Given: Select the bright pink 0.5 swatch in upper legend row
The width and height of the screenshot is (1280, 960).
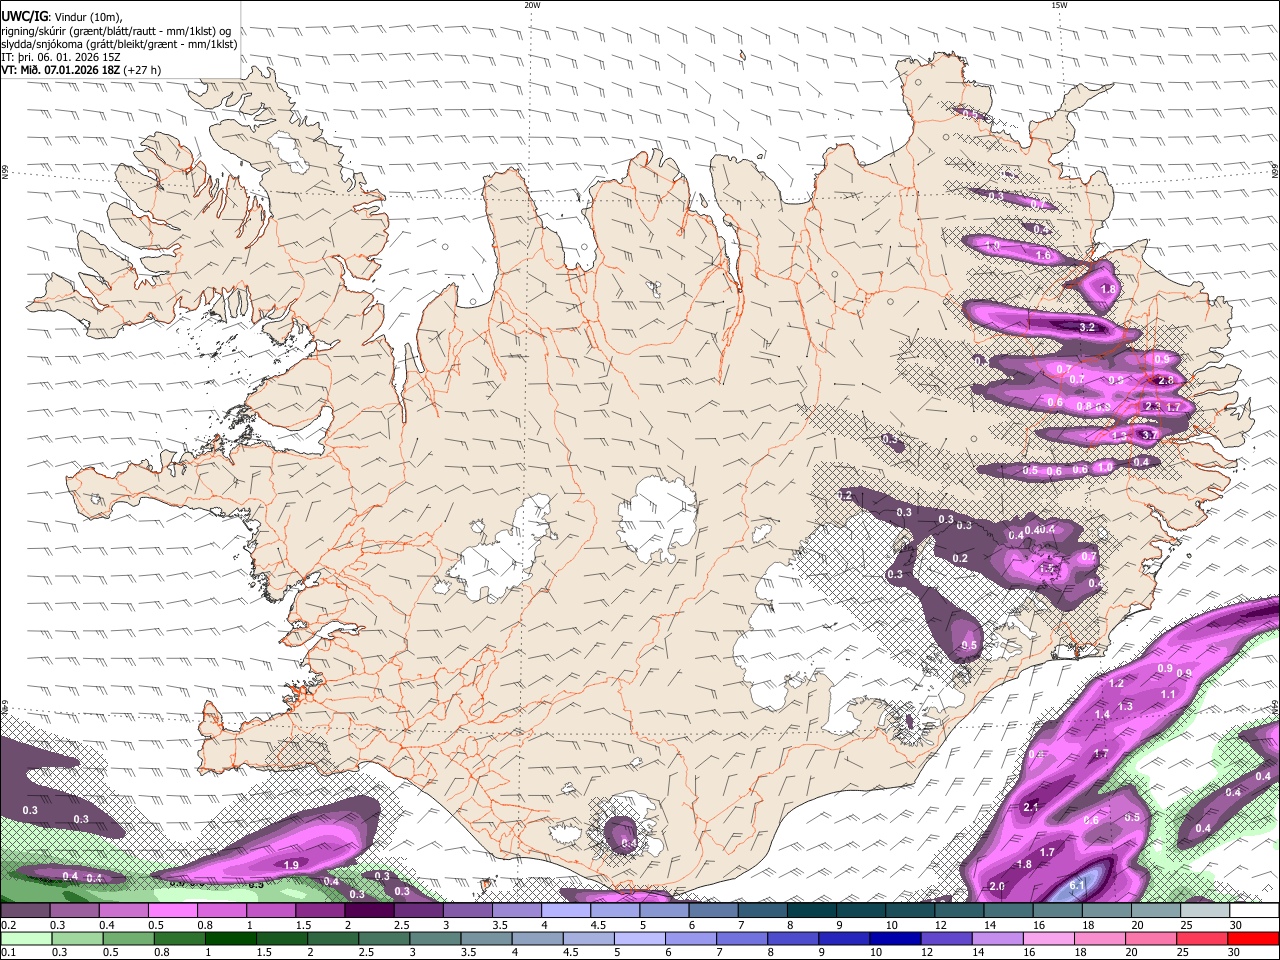Looking at the screenshot, I should click(172, 910).
